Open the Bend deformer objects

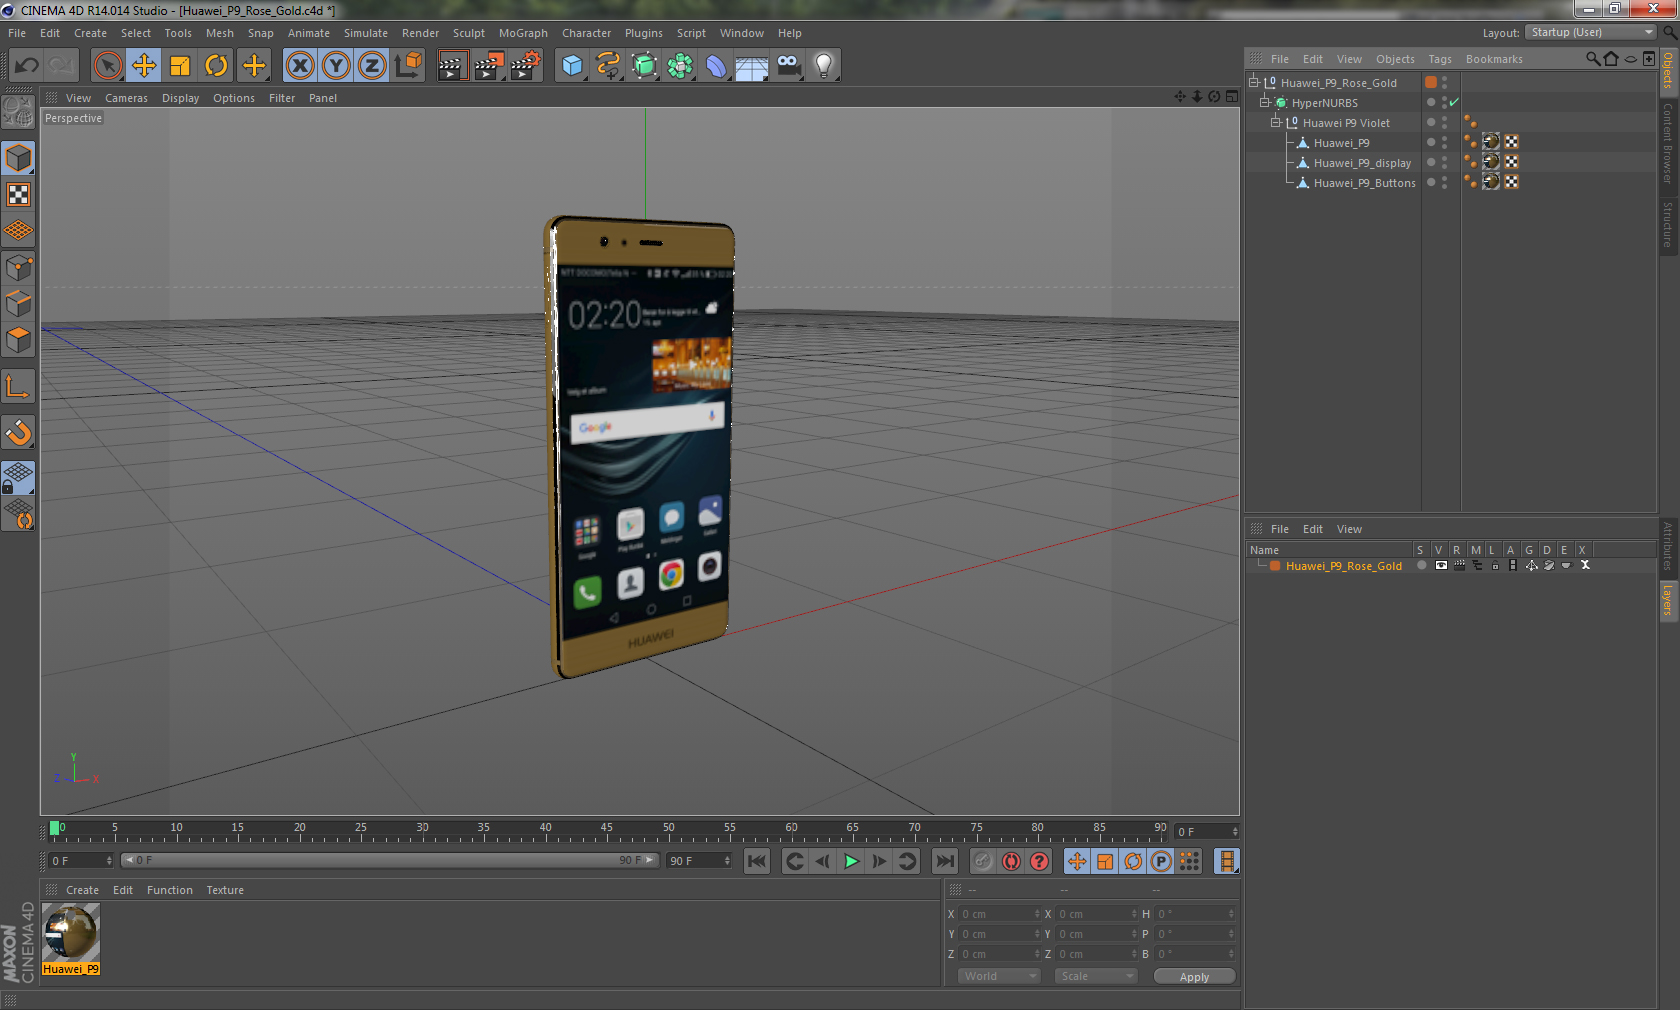716,66
